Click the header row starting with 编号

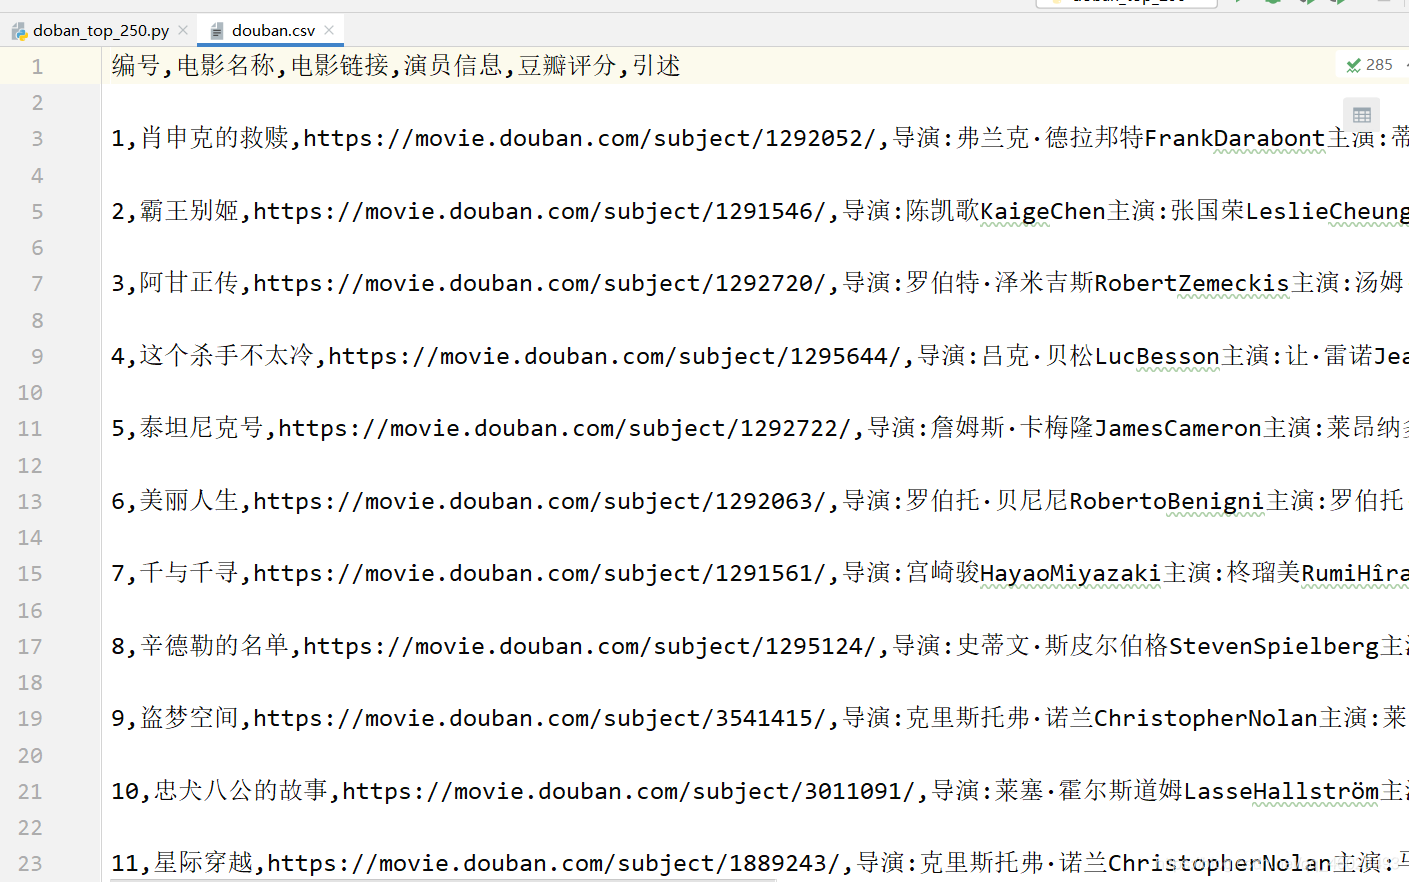pyautogui.click(x=396, y=66)
